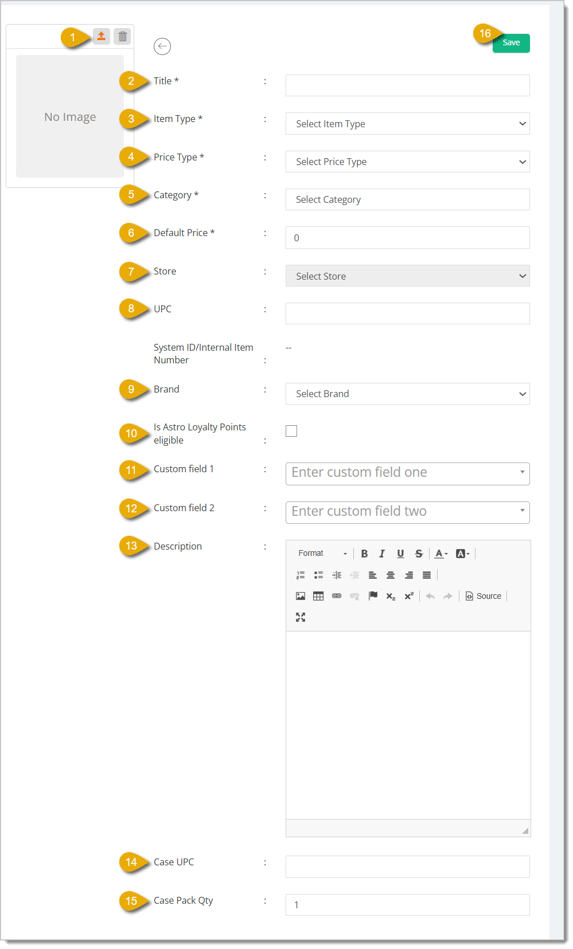Viewport: 573px width, 949px height.
Task: Open the Format dropdown in the editor
Action: point(323,554)
